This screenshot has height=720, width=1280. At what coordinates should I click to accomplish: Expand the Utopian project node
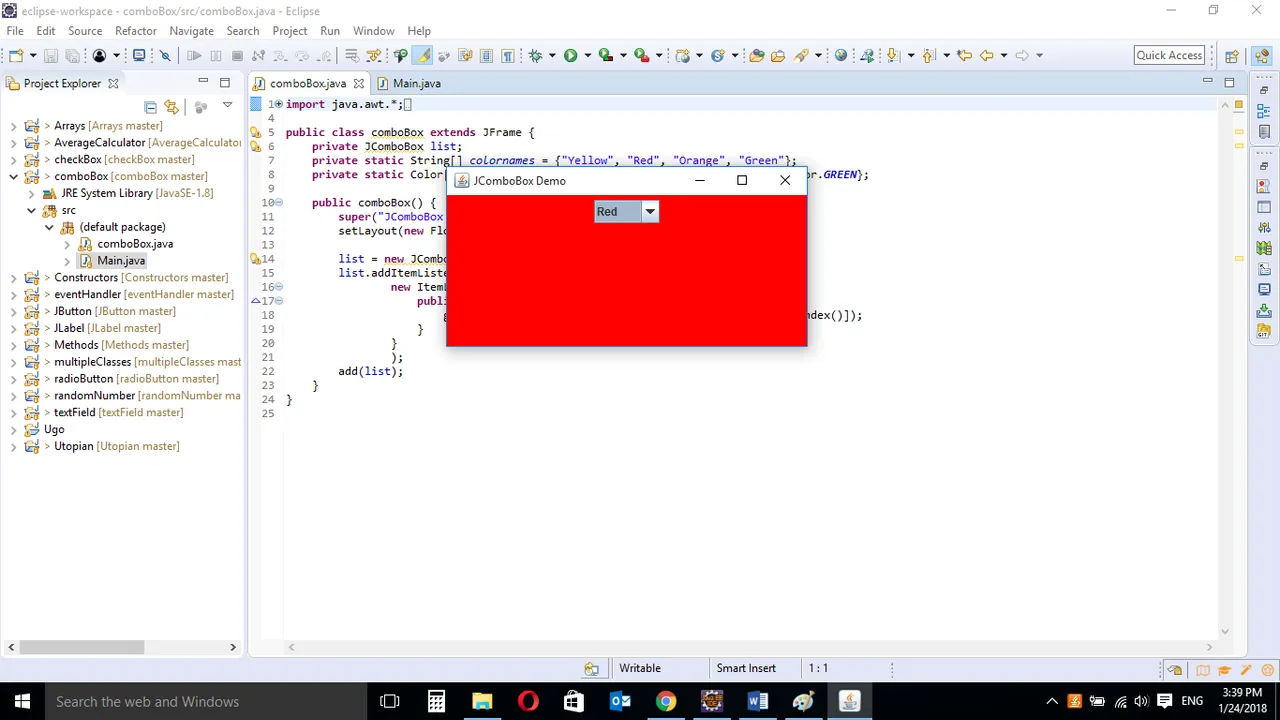pyautogui.click(x=14, y=446)
